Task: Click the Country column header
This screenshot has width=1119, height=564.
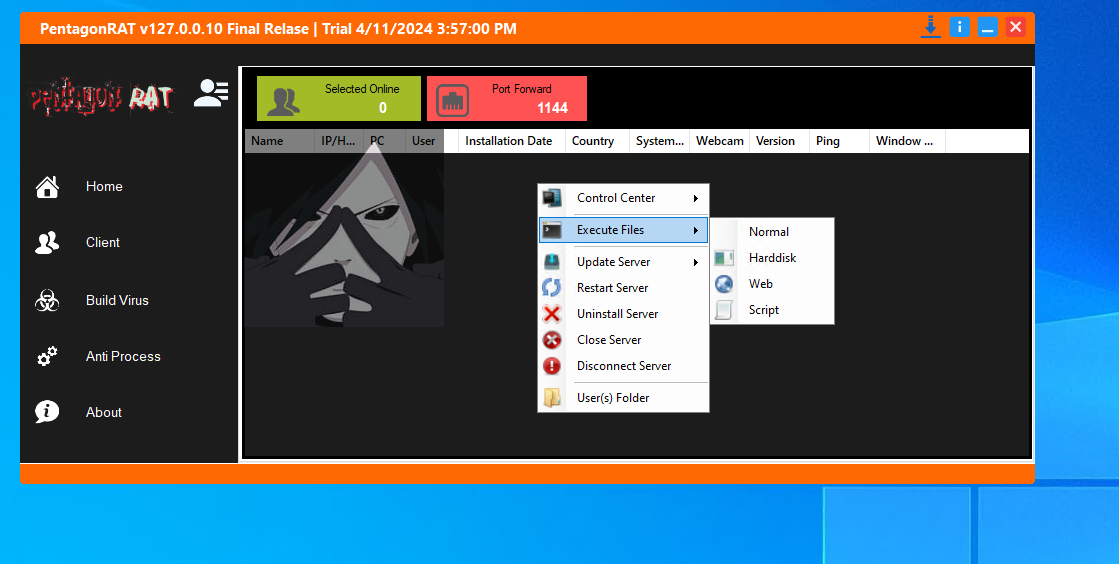Action: click(x=593, y=141)
